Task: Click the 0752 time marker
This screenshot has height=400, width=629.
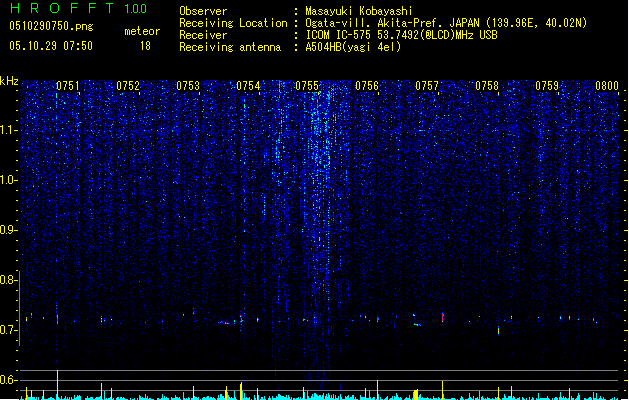Action: (128, 86)
